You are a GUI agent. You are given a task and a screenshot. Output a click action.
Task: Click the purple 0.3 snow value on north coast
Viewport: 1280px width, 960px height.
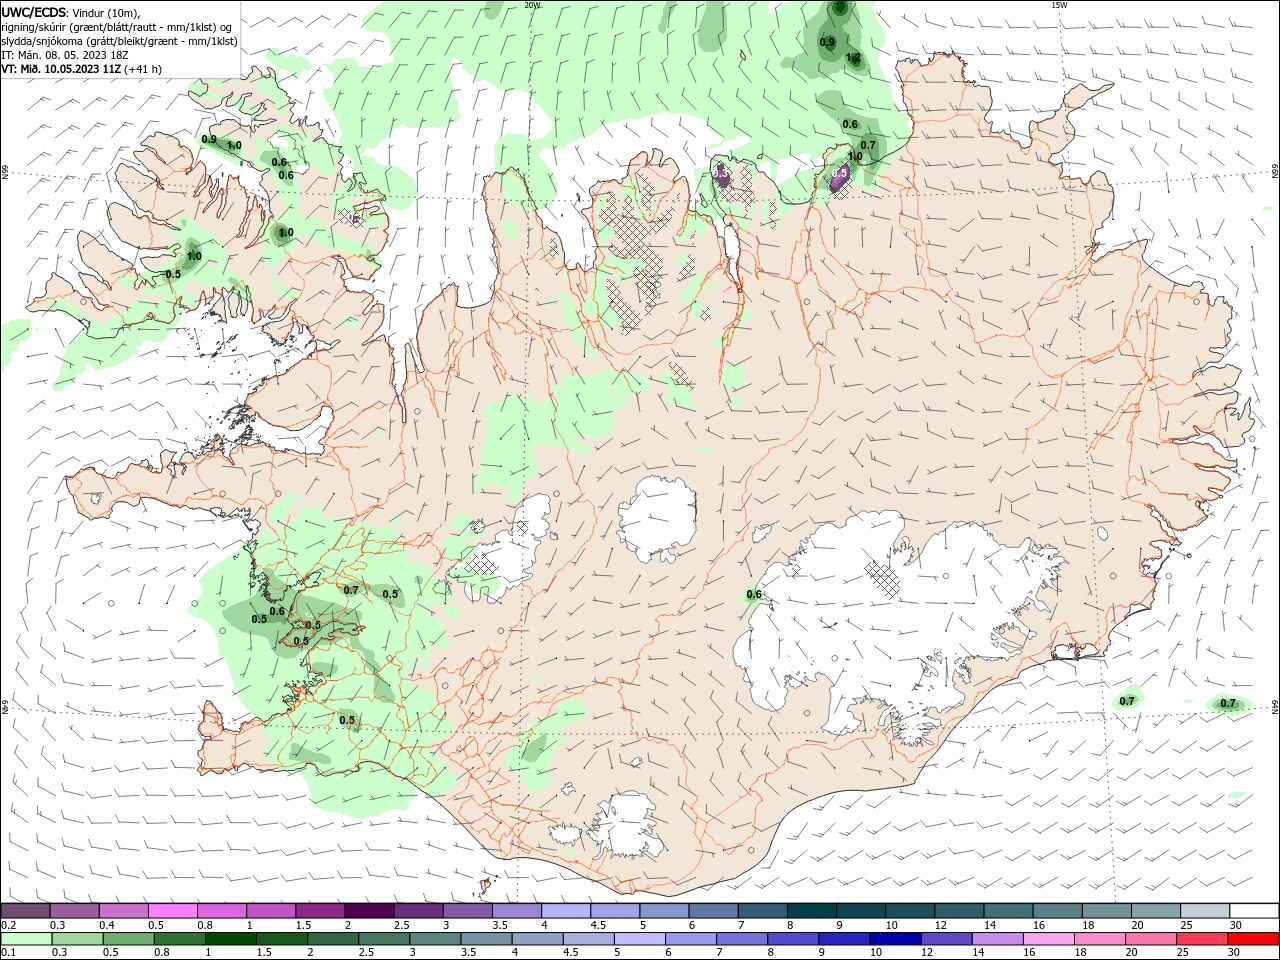pos(722,174)
